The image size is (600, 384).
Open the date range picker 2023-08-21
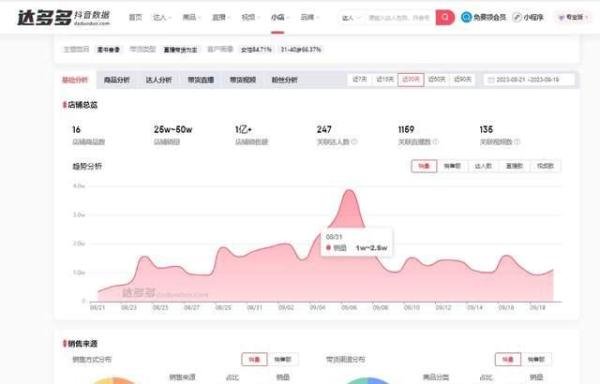529,80
